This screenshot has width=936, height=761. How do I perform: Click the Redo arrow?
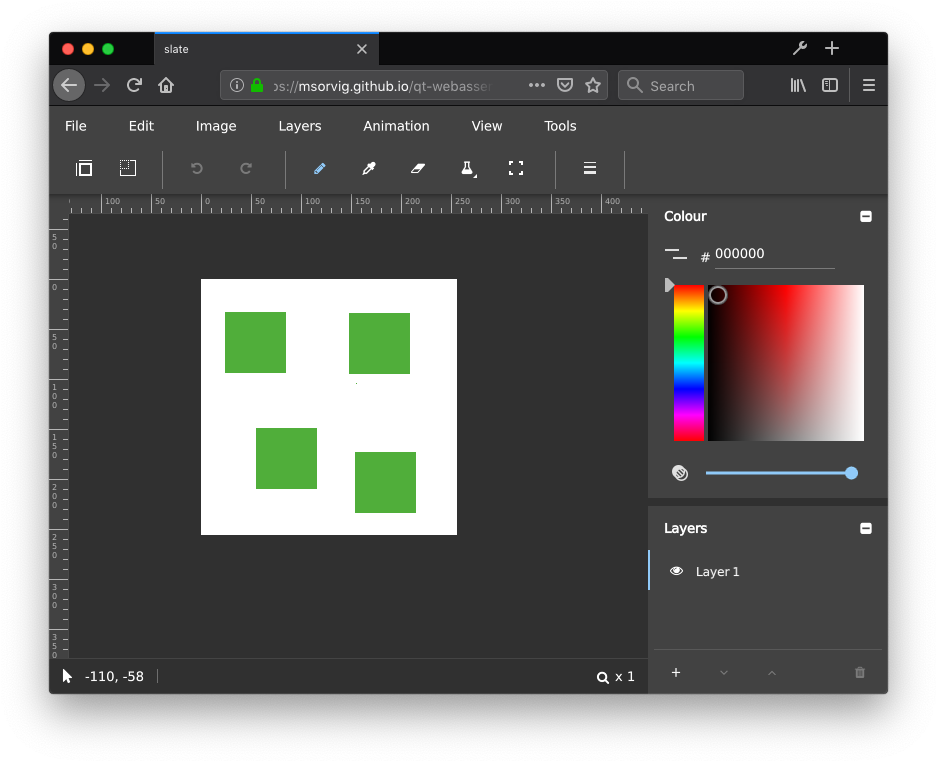point(246,168)
